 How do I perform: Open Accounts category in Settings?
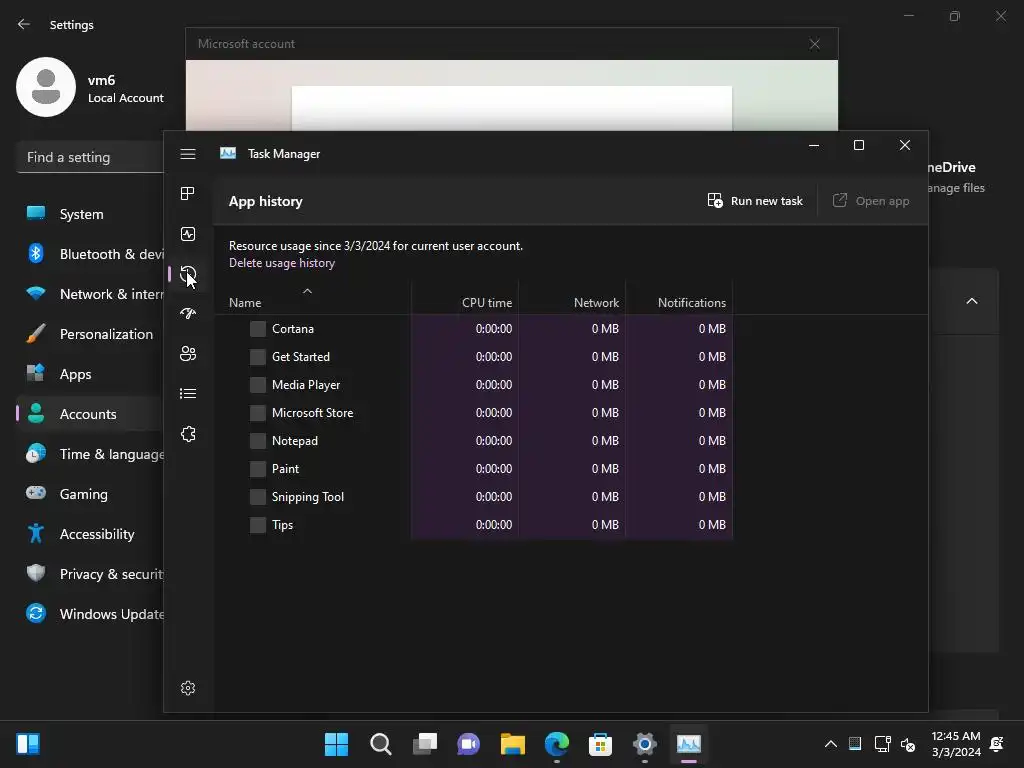[90, 414]
